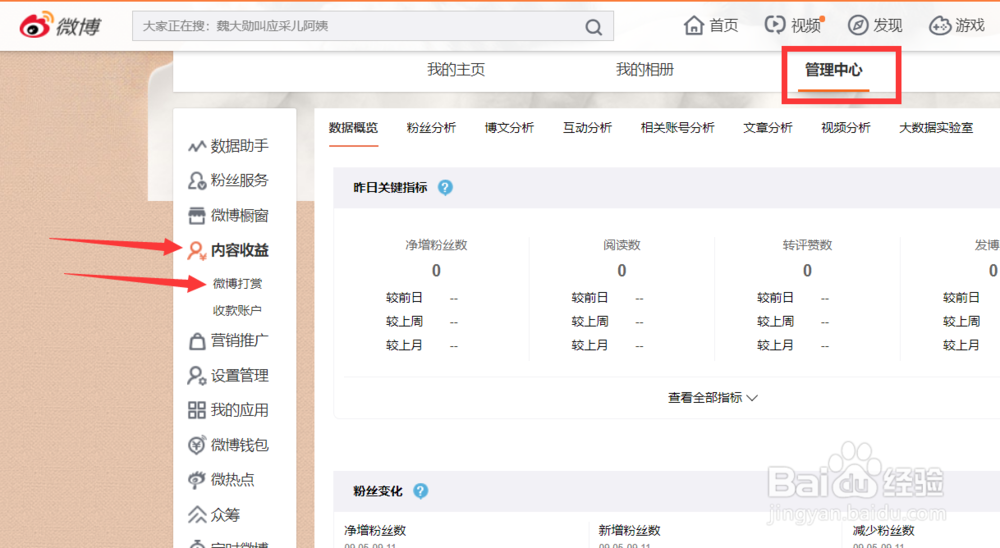Click the 我的应用 grid icon

pos(196,410)
